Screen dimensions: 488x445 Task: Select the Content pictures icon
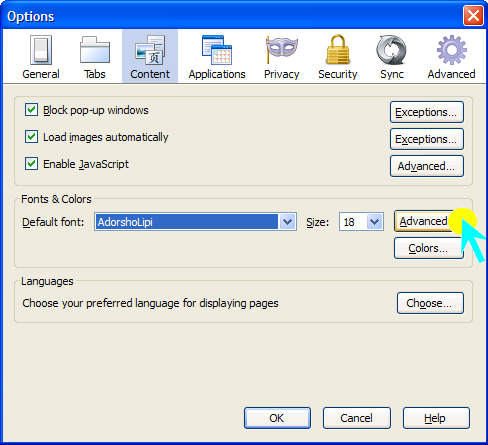[x=150, y=50]
